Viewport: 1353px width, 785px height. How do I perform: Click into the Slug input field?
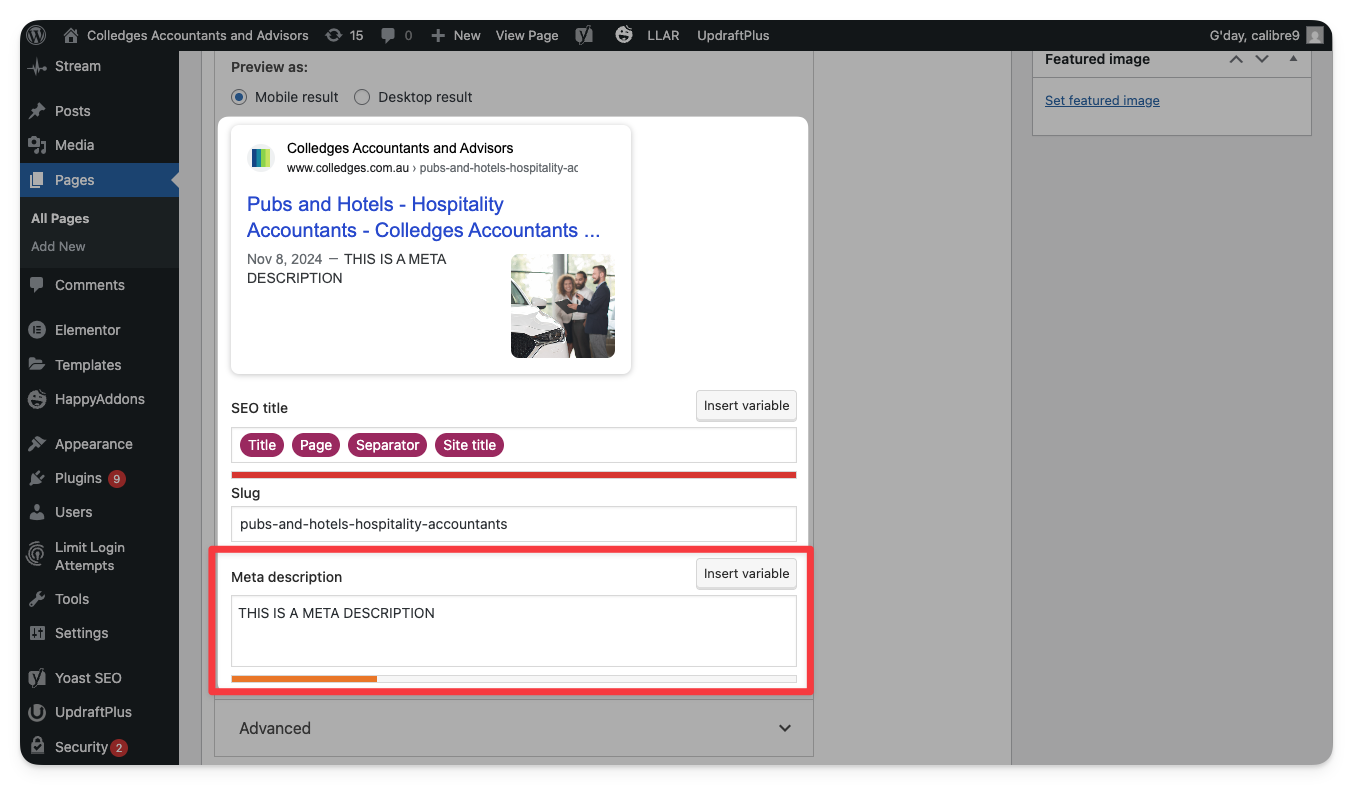[x=513, y=524]
